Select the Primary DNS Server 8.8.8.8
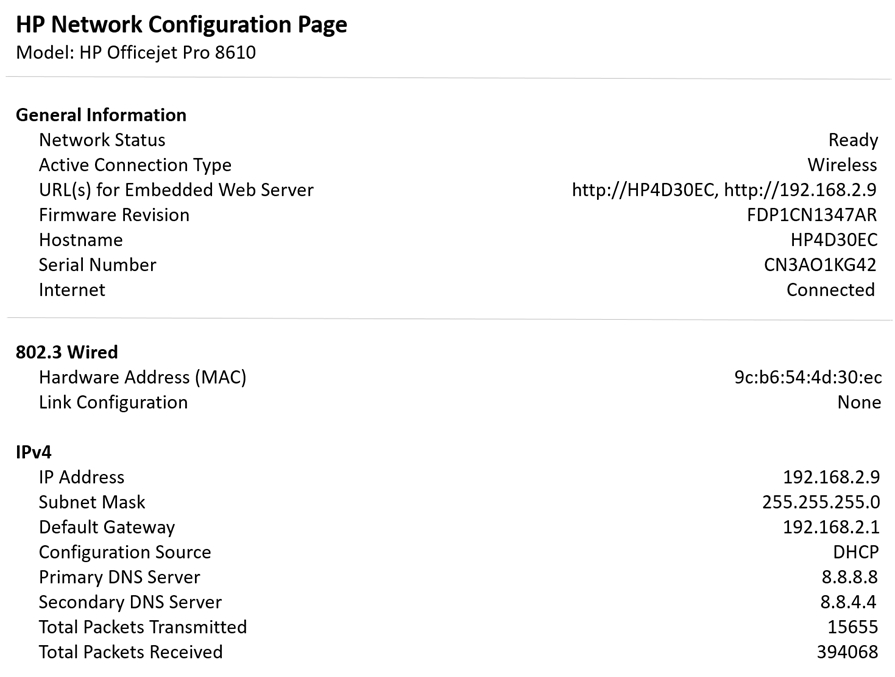895x677 pixels. click(849, 577)
